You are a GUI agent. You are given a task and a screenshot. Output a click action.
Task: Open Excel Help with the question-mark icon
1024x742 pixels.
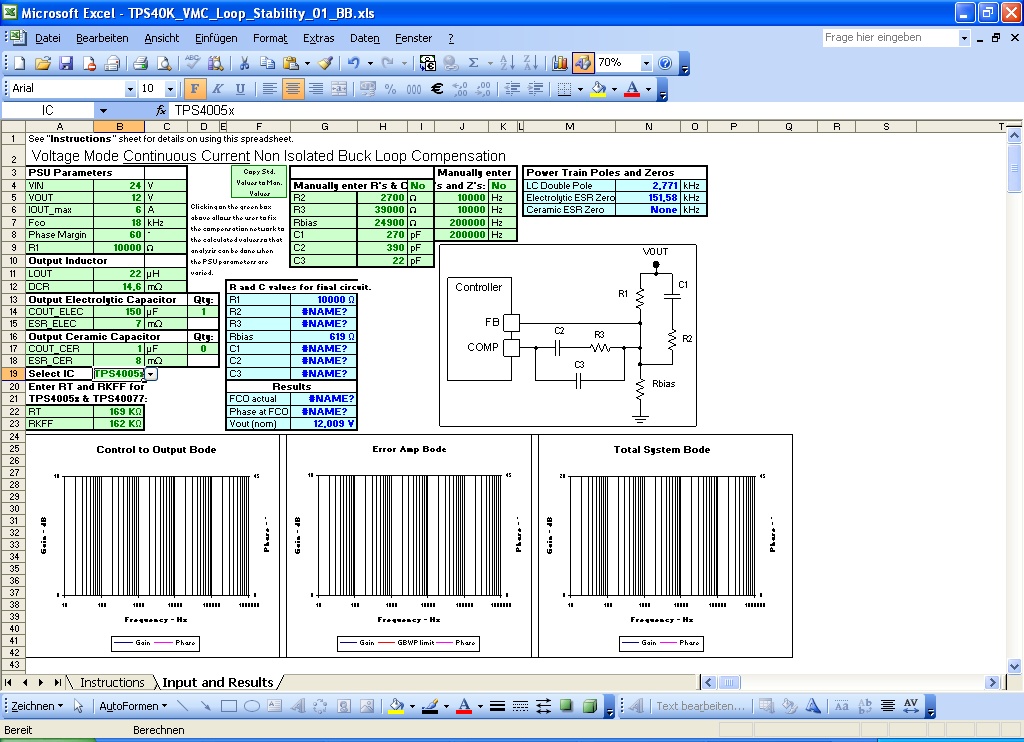(665, 63)
